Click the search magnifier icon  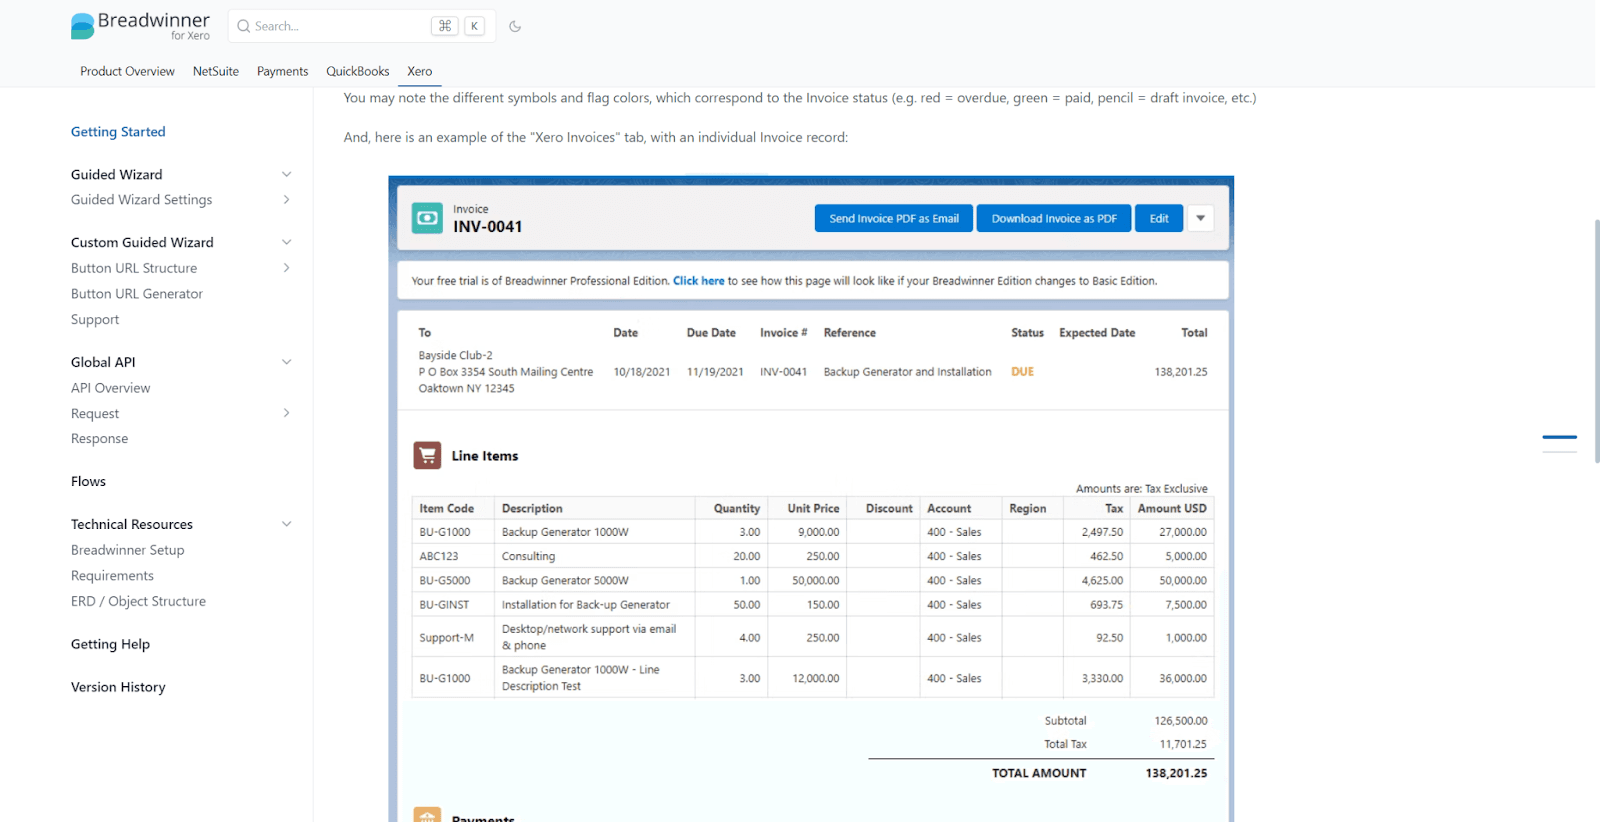pos(243,26)
